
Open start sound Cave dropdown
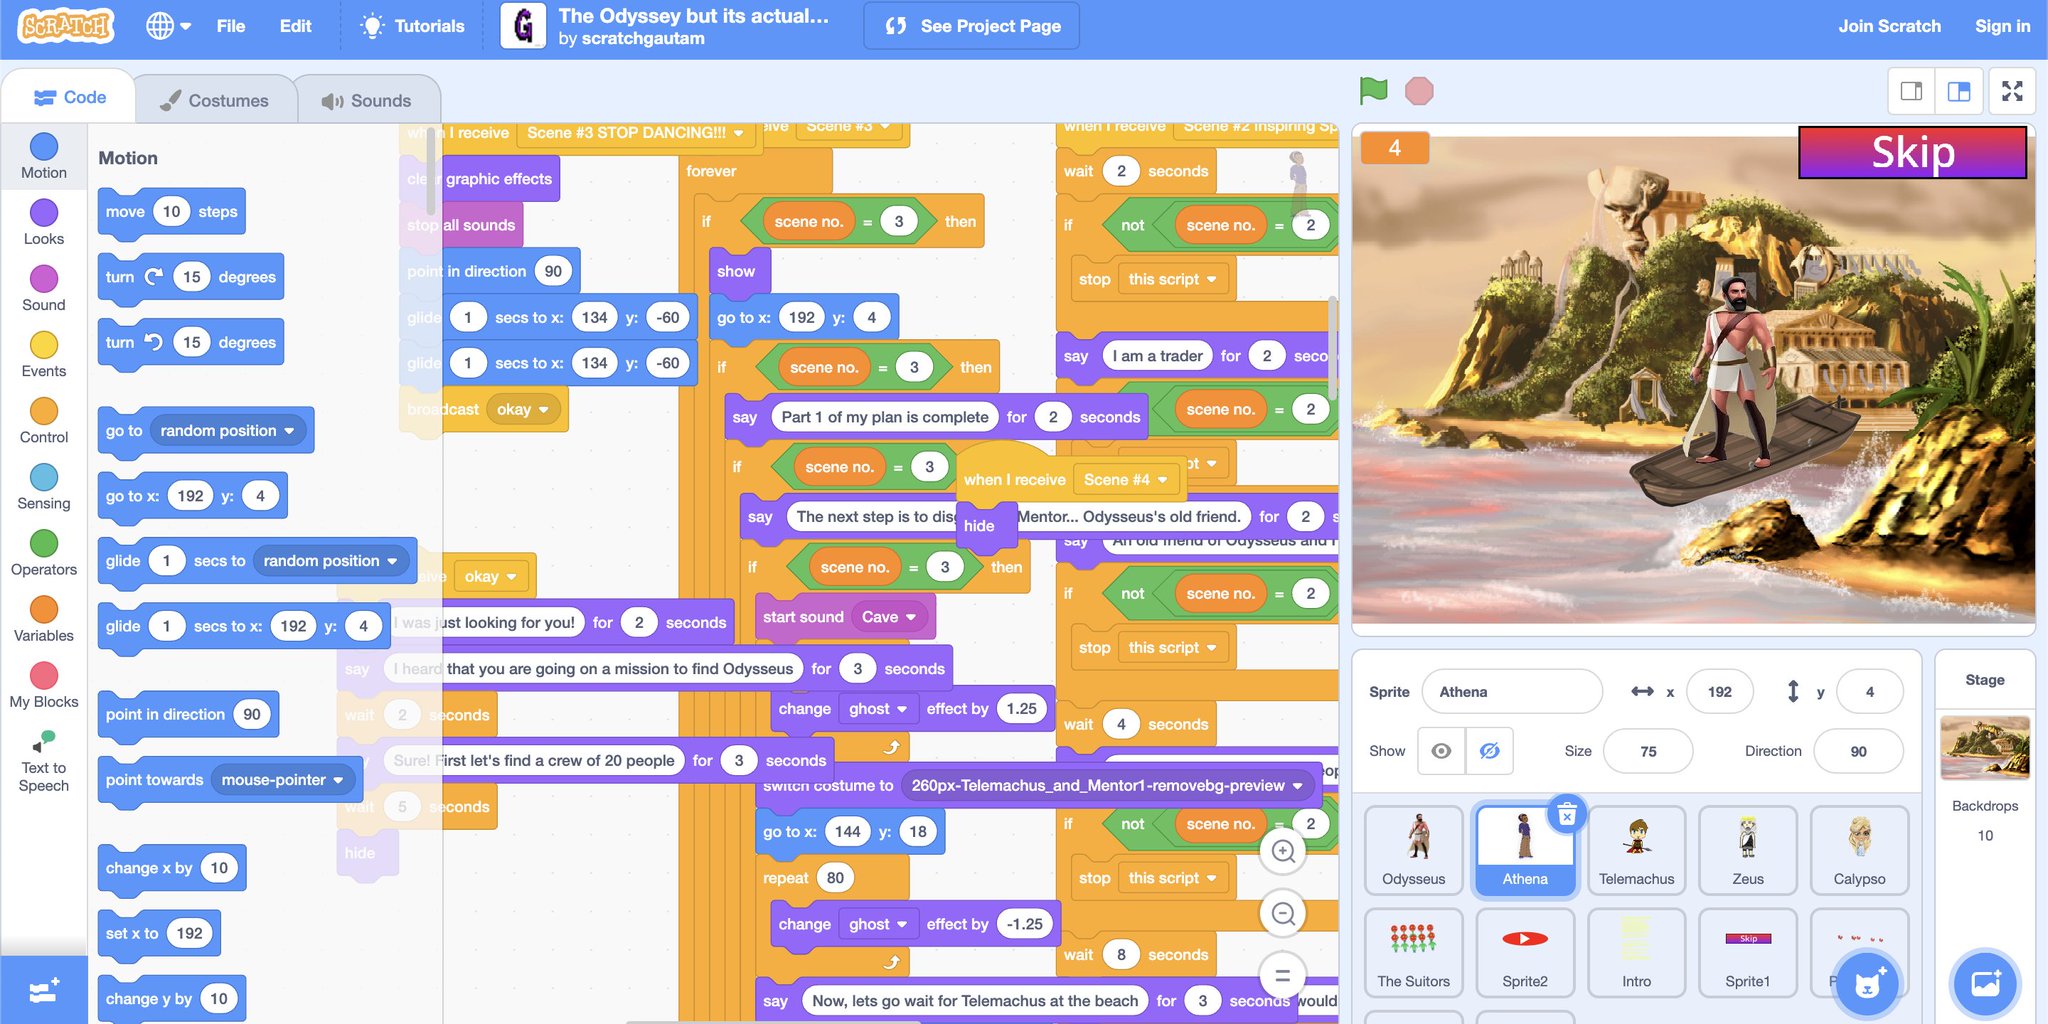(x=889, y=617)
